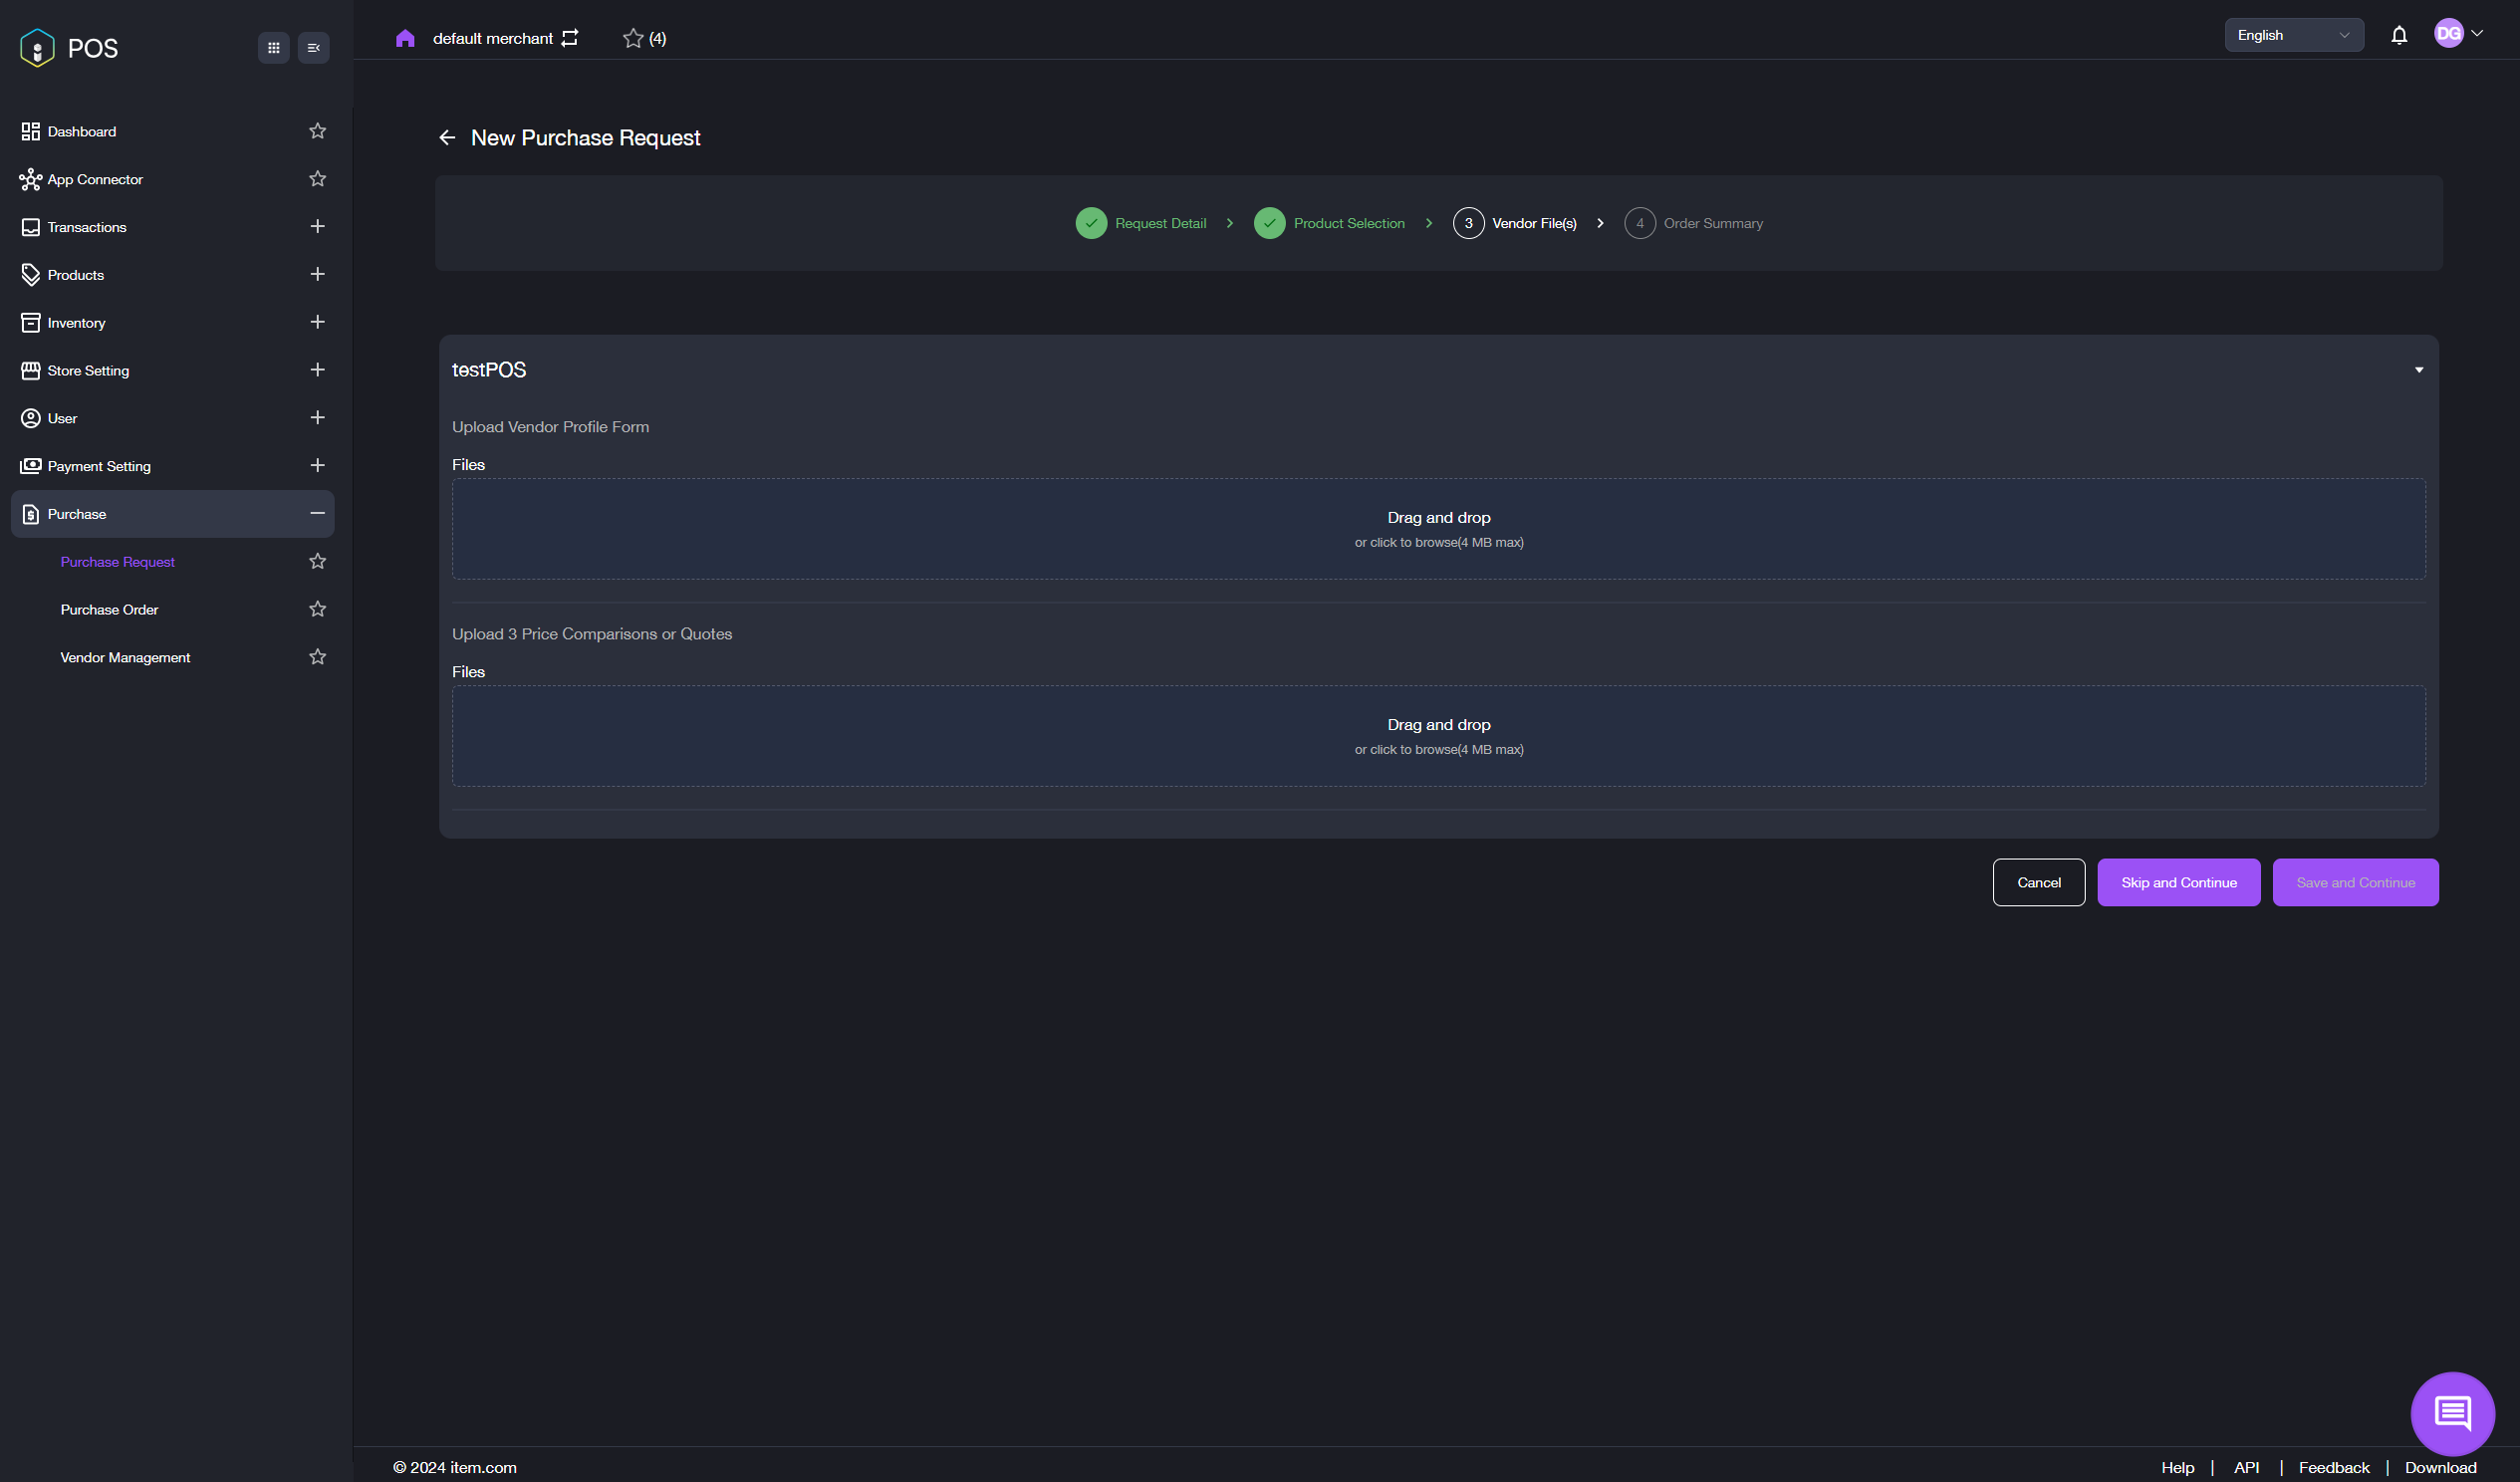Open the notifications bell
The image size is (2520, 1482).
(x=2398, y=36)
